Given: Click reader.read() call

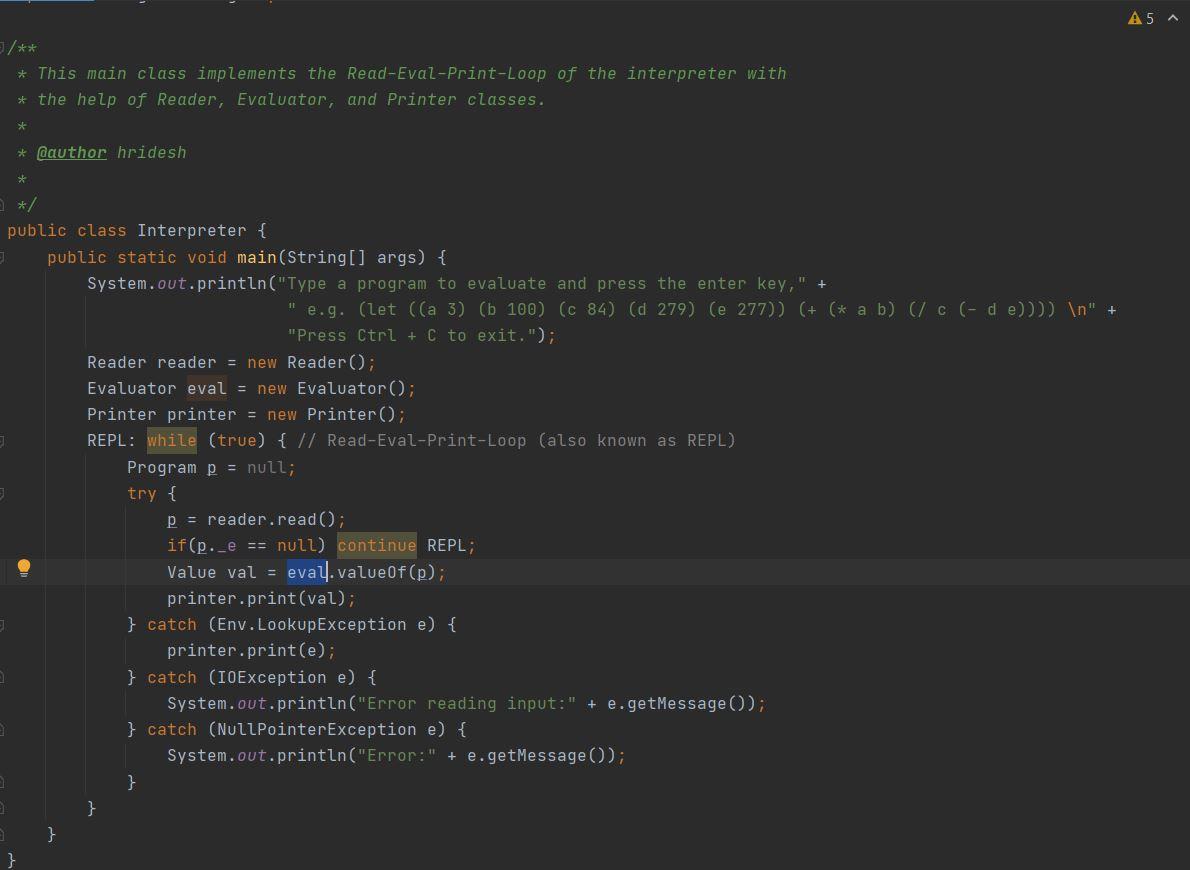Looking at the screenshot, I should (x=271, y=519).
